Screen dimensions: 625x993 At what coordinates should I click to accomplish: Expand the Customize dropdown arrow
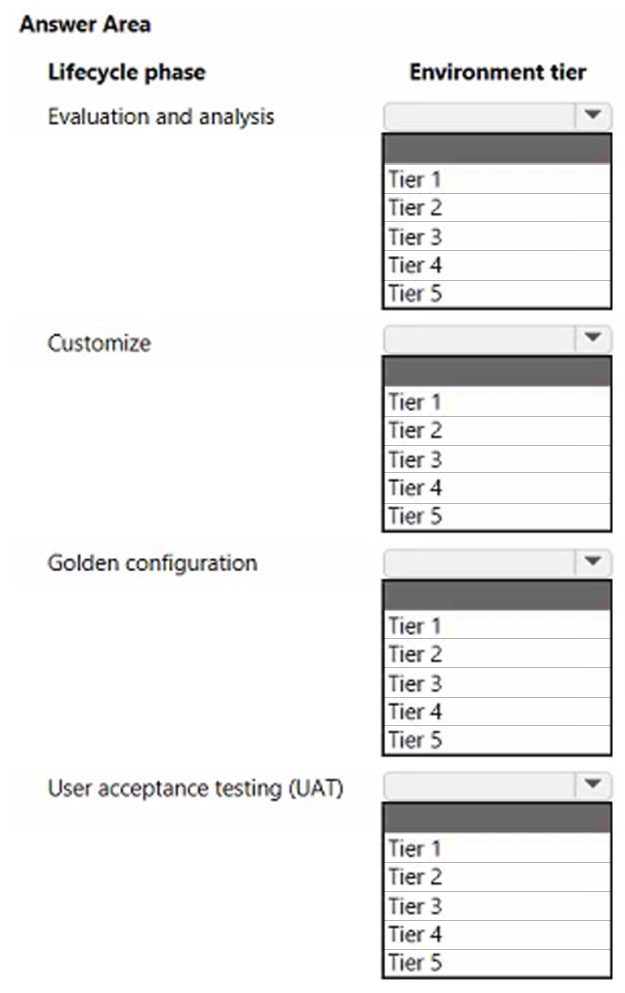click(x=593, y=338)
